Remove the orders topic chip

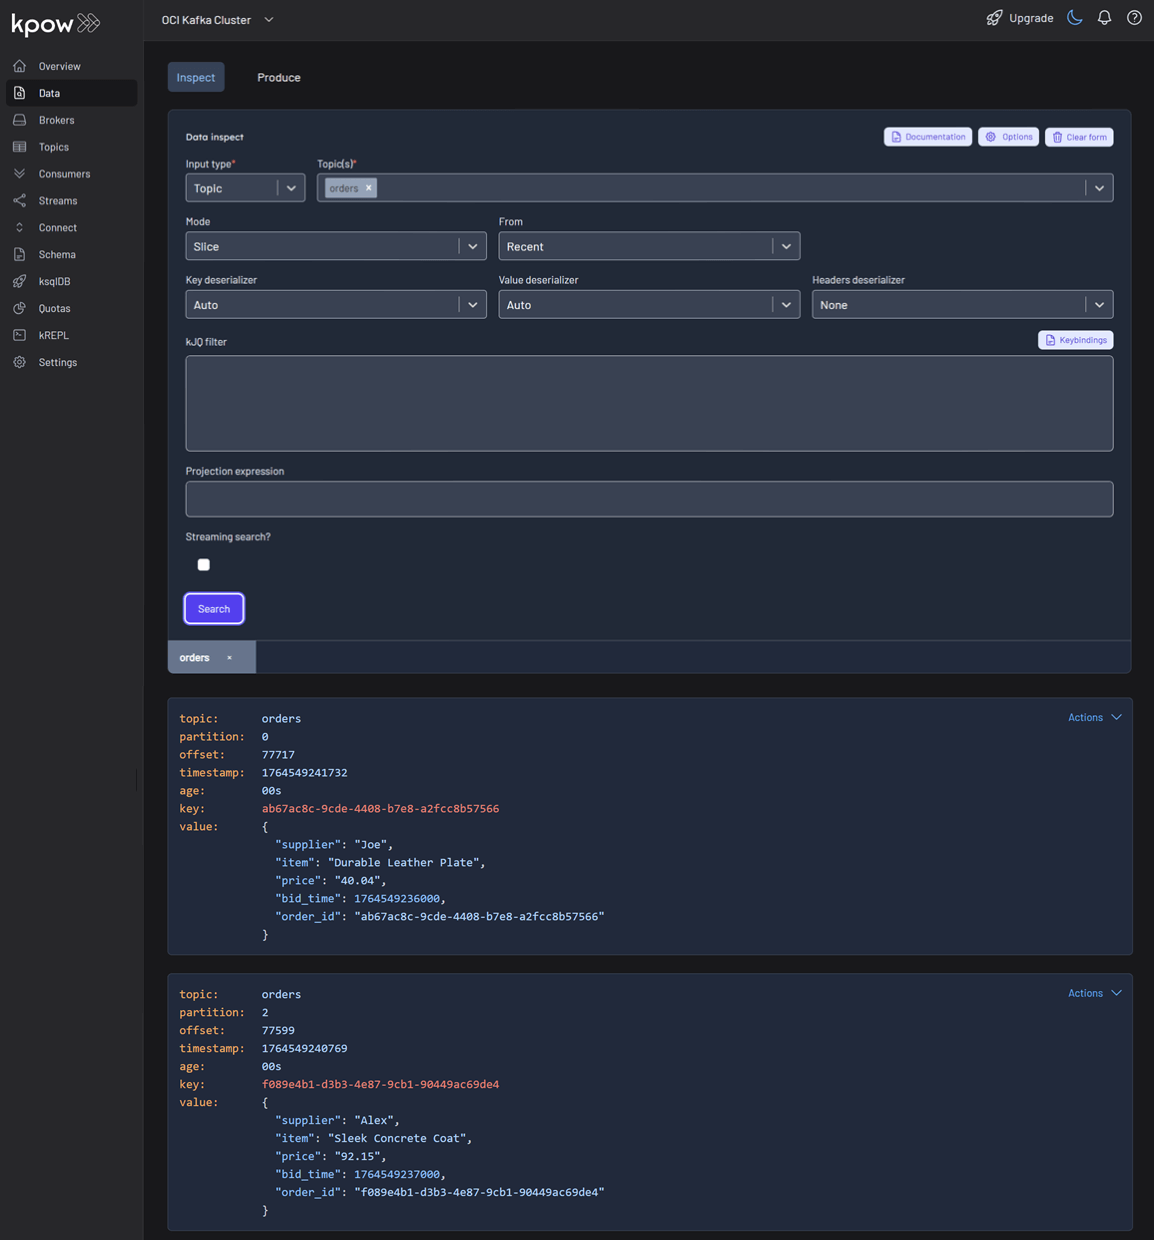pos(369,188)
